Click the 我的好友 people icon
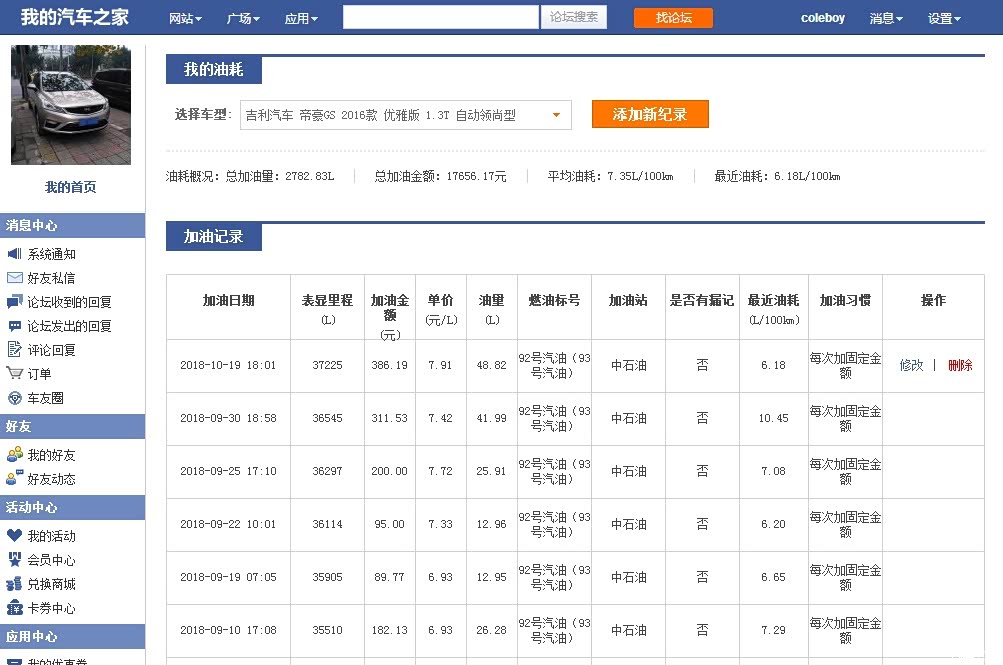This screenshot has width=1003, height=665. click(x=14, y=455)
